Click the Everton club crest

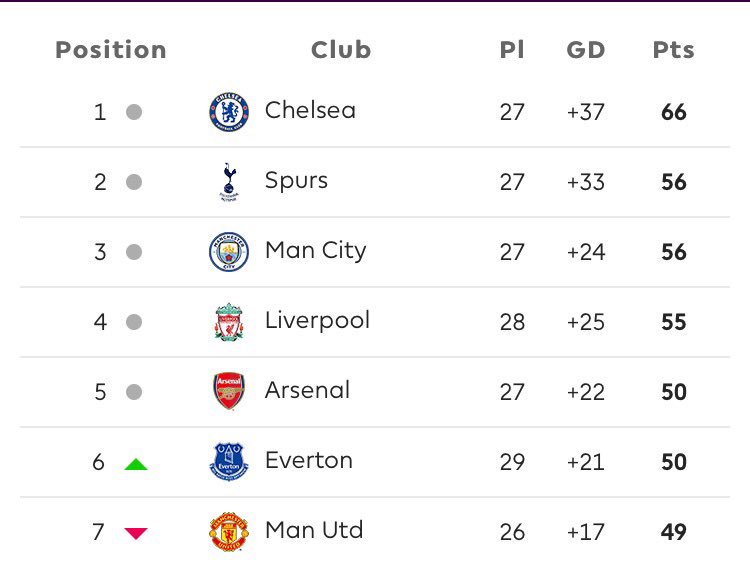point(229,462)
